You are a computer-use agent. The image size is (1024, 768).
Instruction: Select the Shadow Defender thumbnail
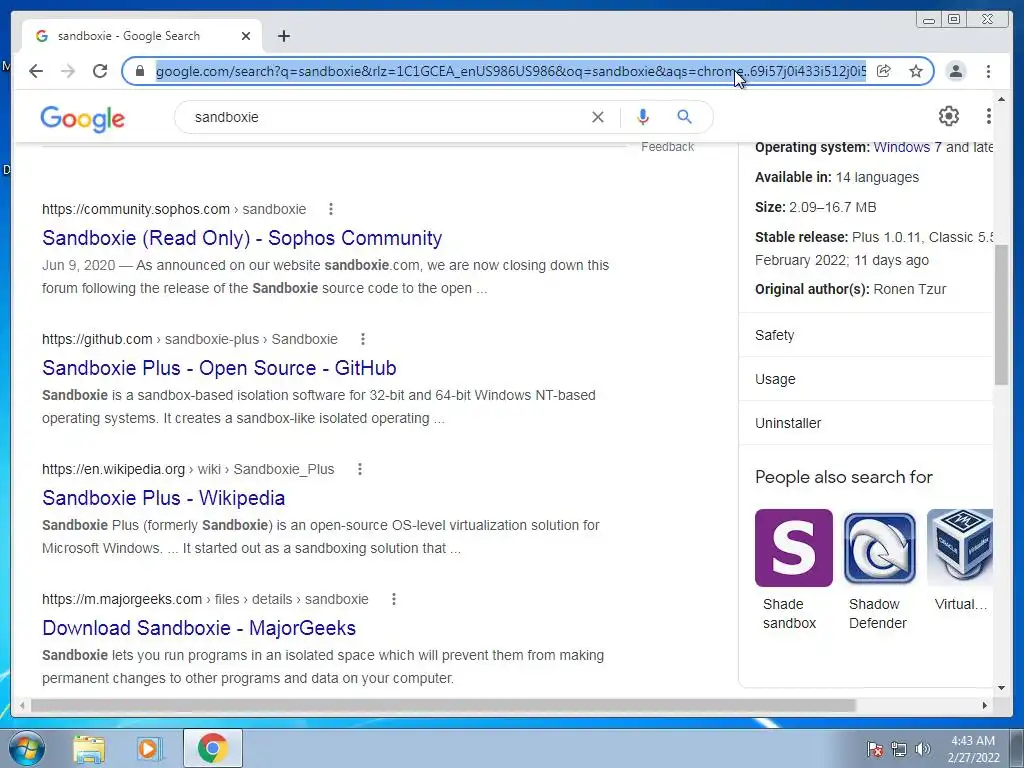tap(880, 548)
